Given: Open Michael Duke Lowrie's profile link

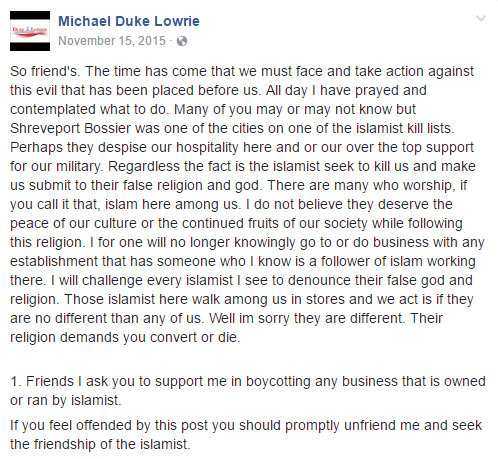Looking at the screenshot, I should point(129,21).
